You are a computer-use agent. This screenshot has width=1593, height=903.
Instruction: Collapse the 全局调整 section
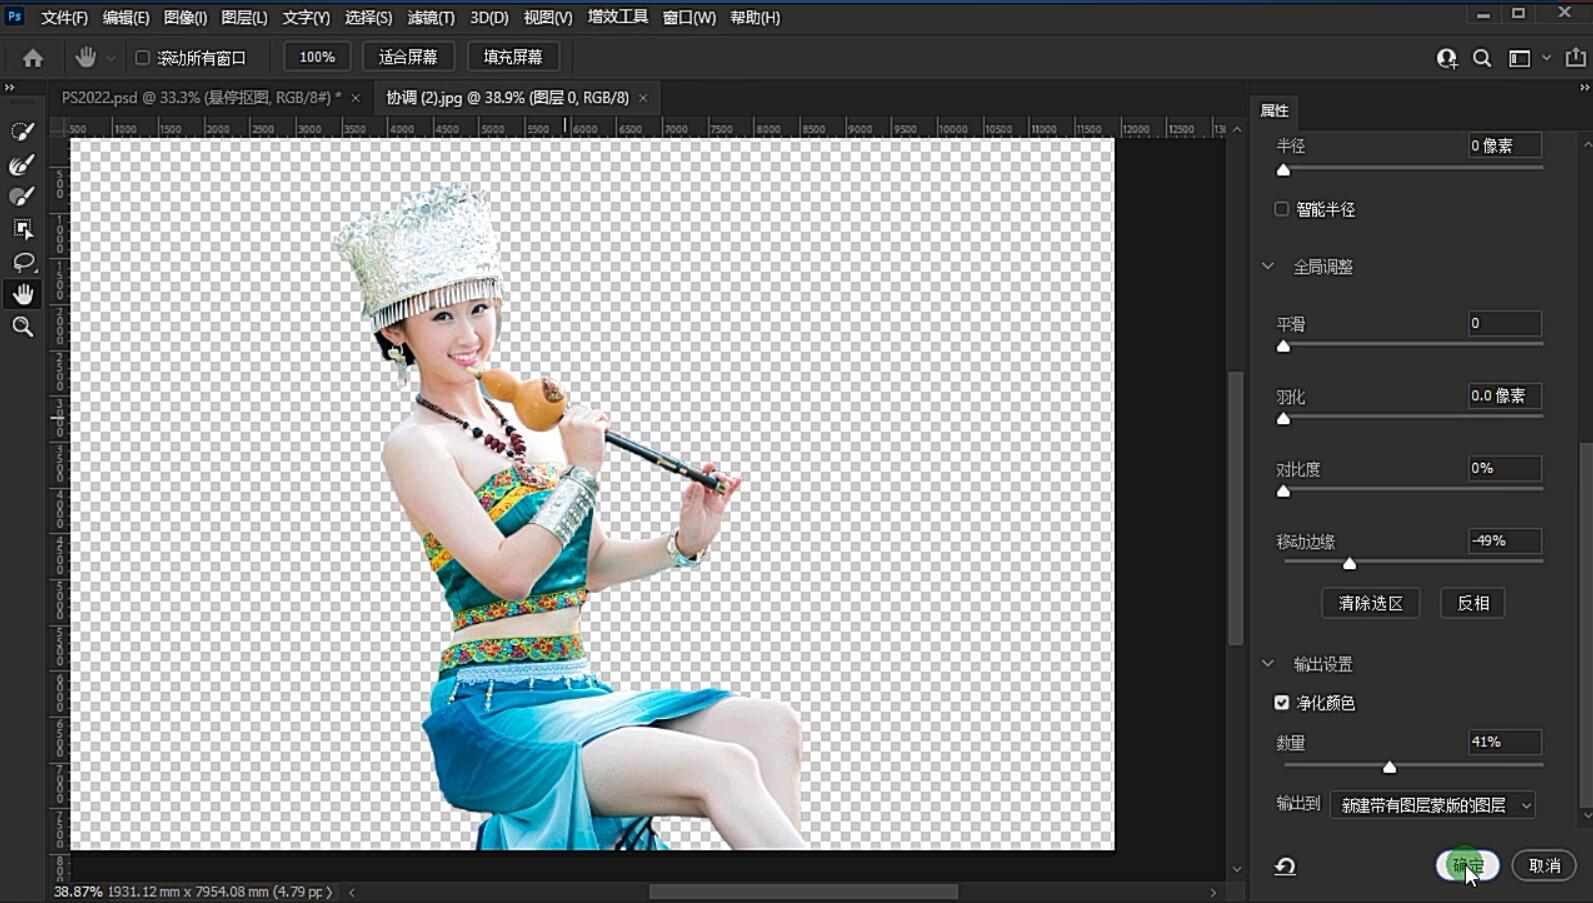(1268, 267)
